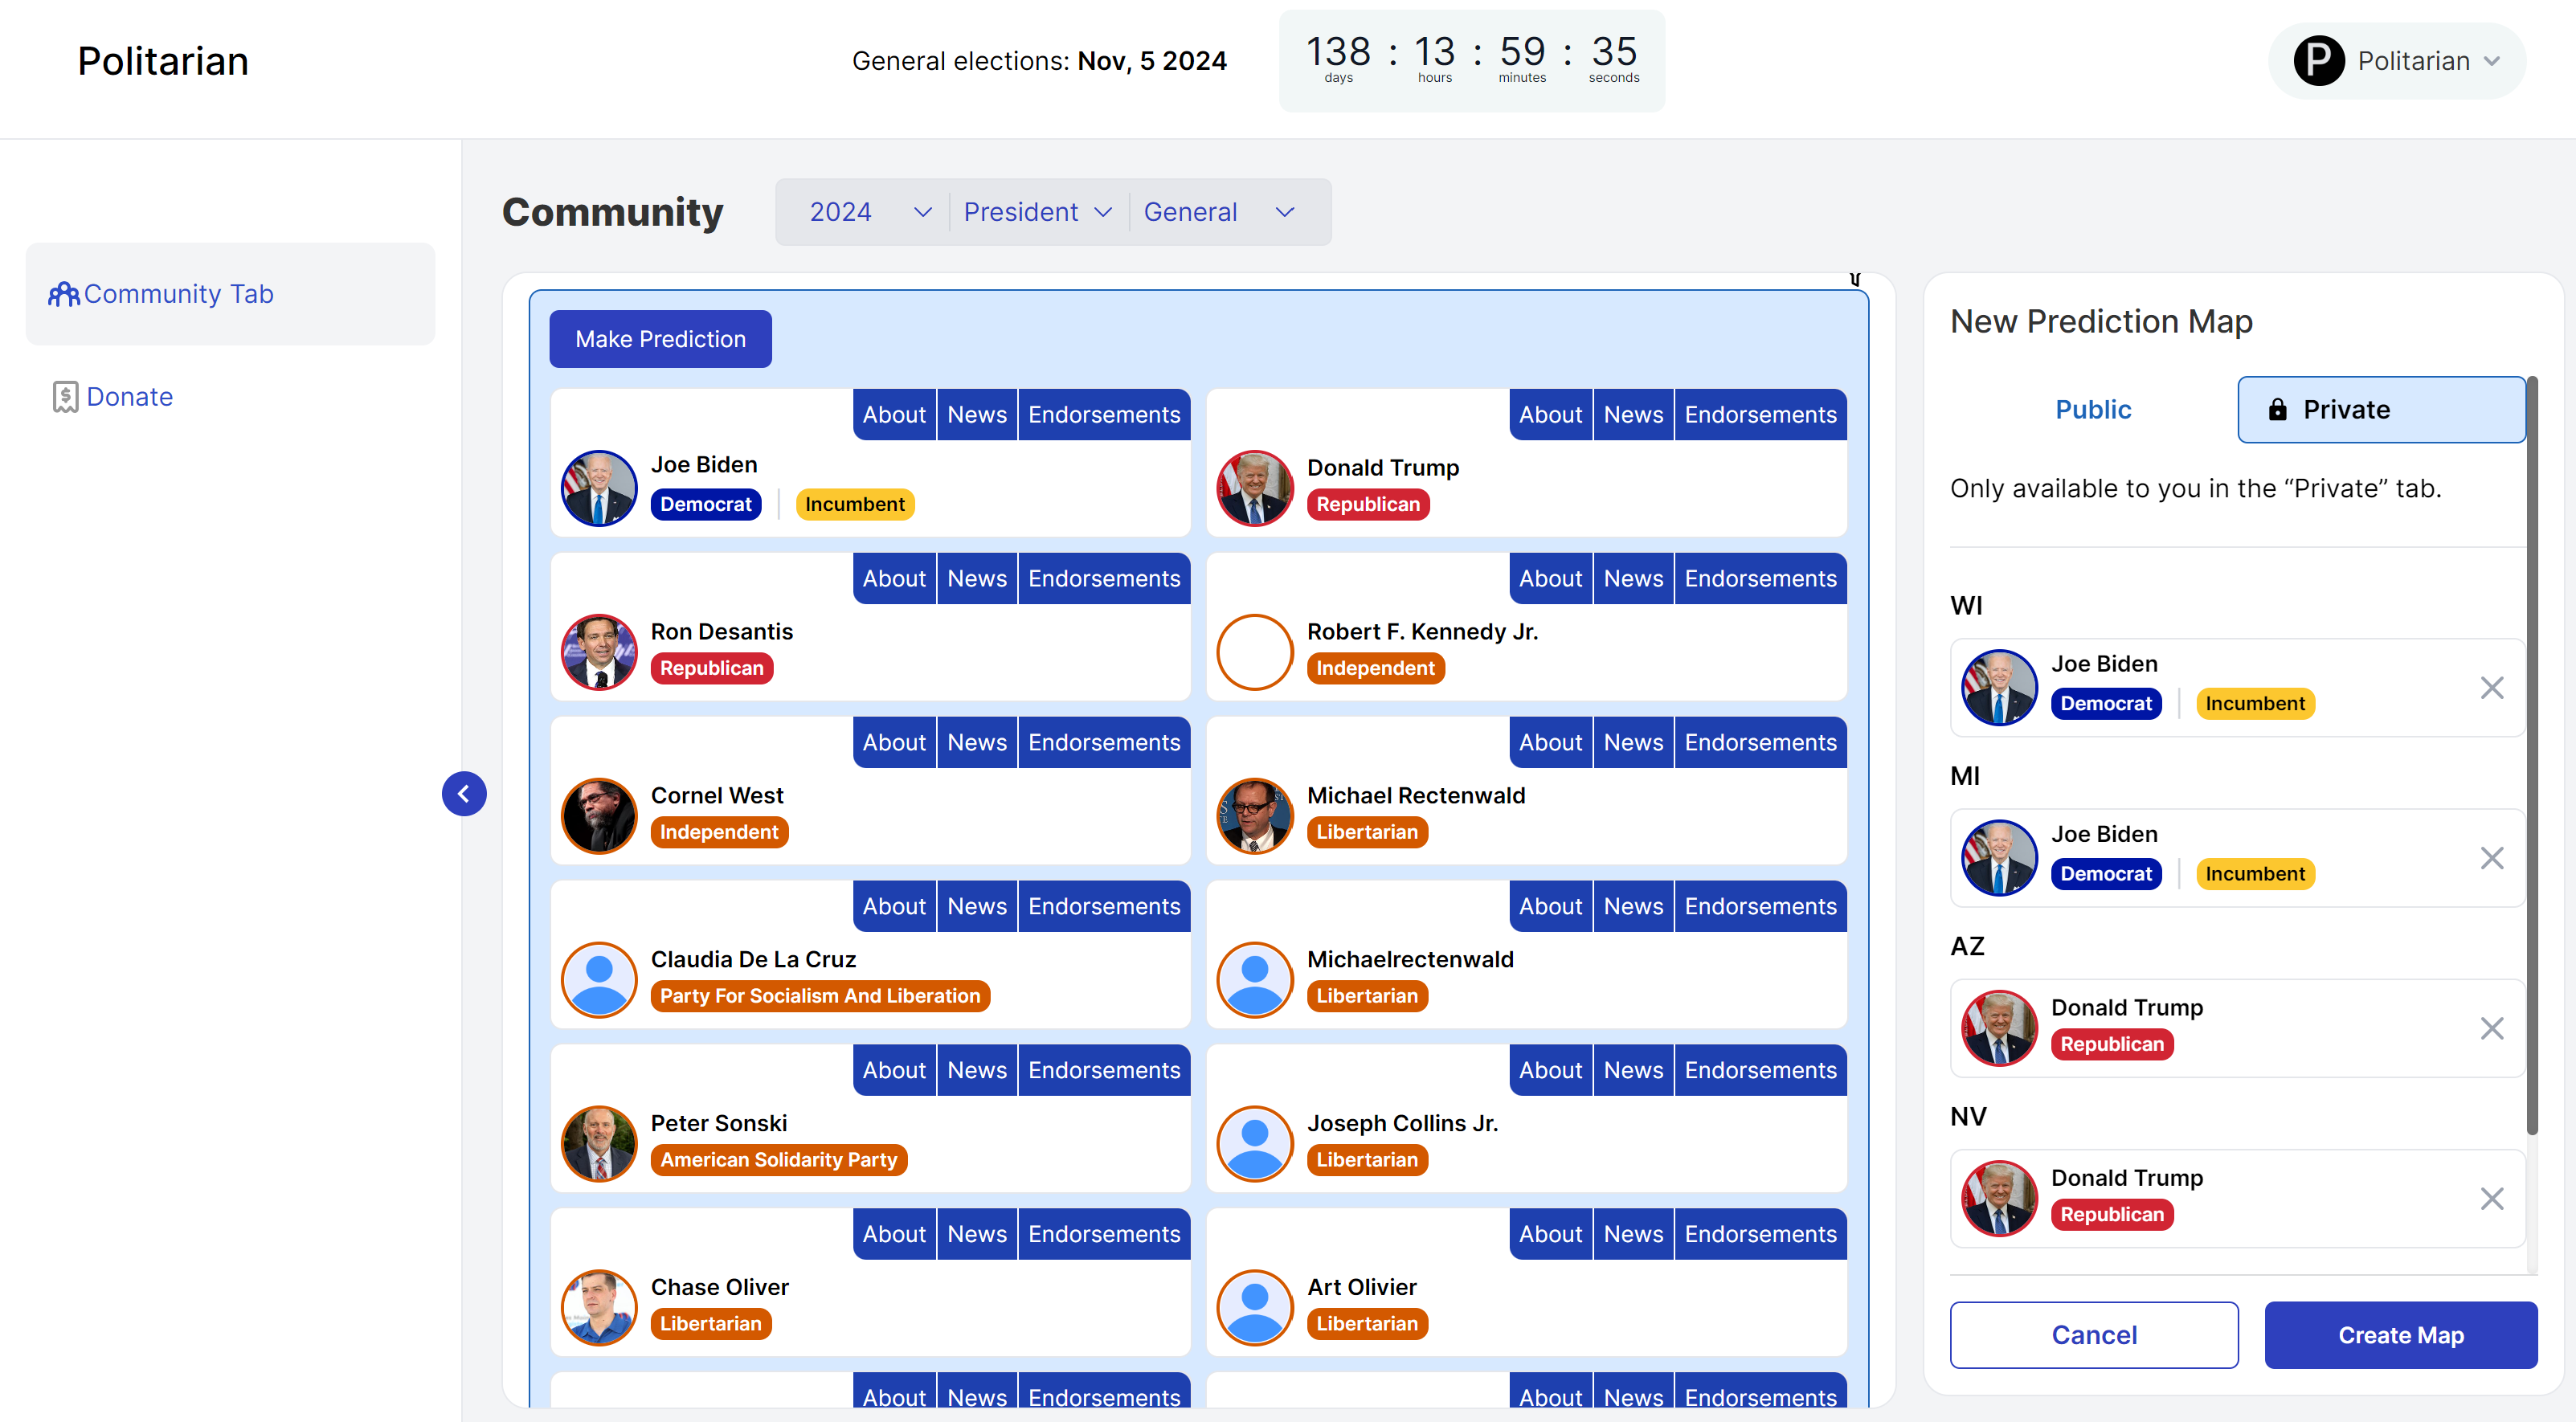Click Robert F. Kennedy Jr.'s empty avatar
Screen dimensions: 2576x1422
(1255, 652)
